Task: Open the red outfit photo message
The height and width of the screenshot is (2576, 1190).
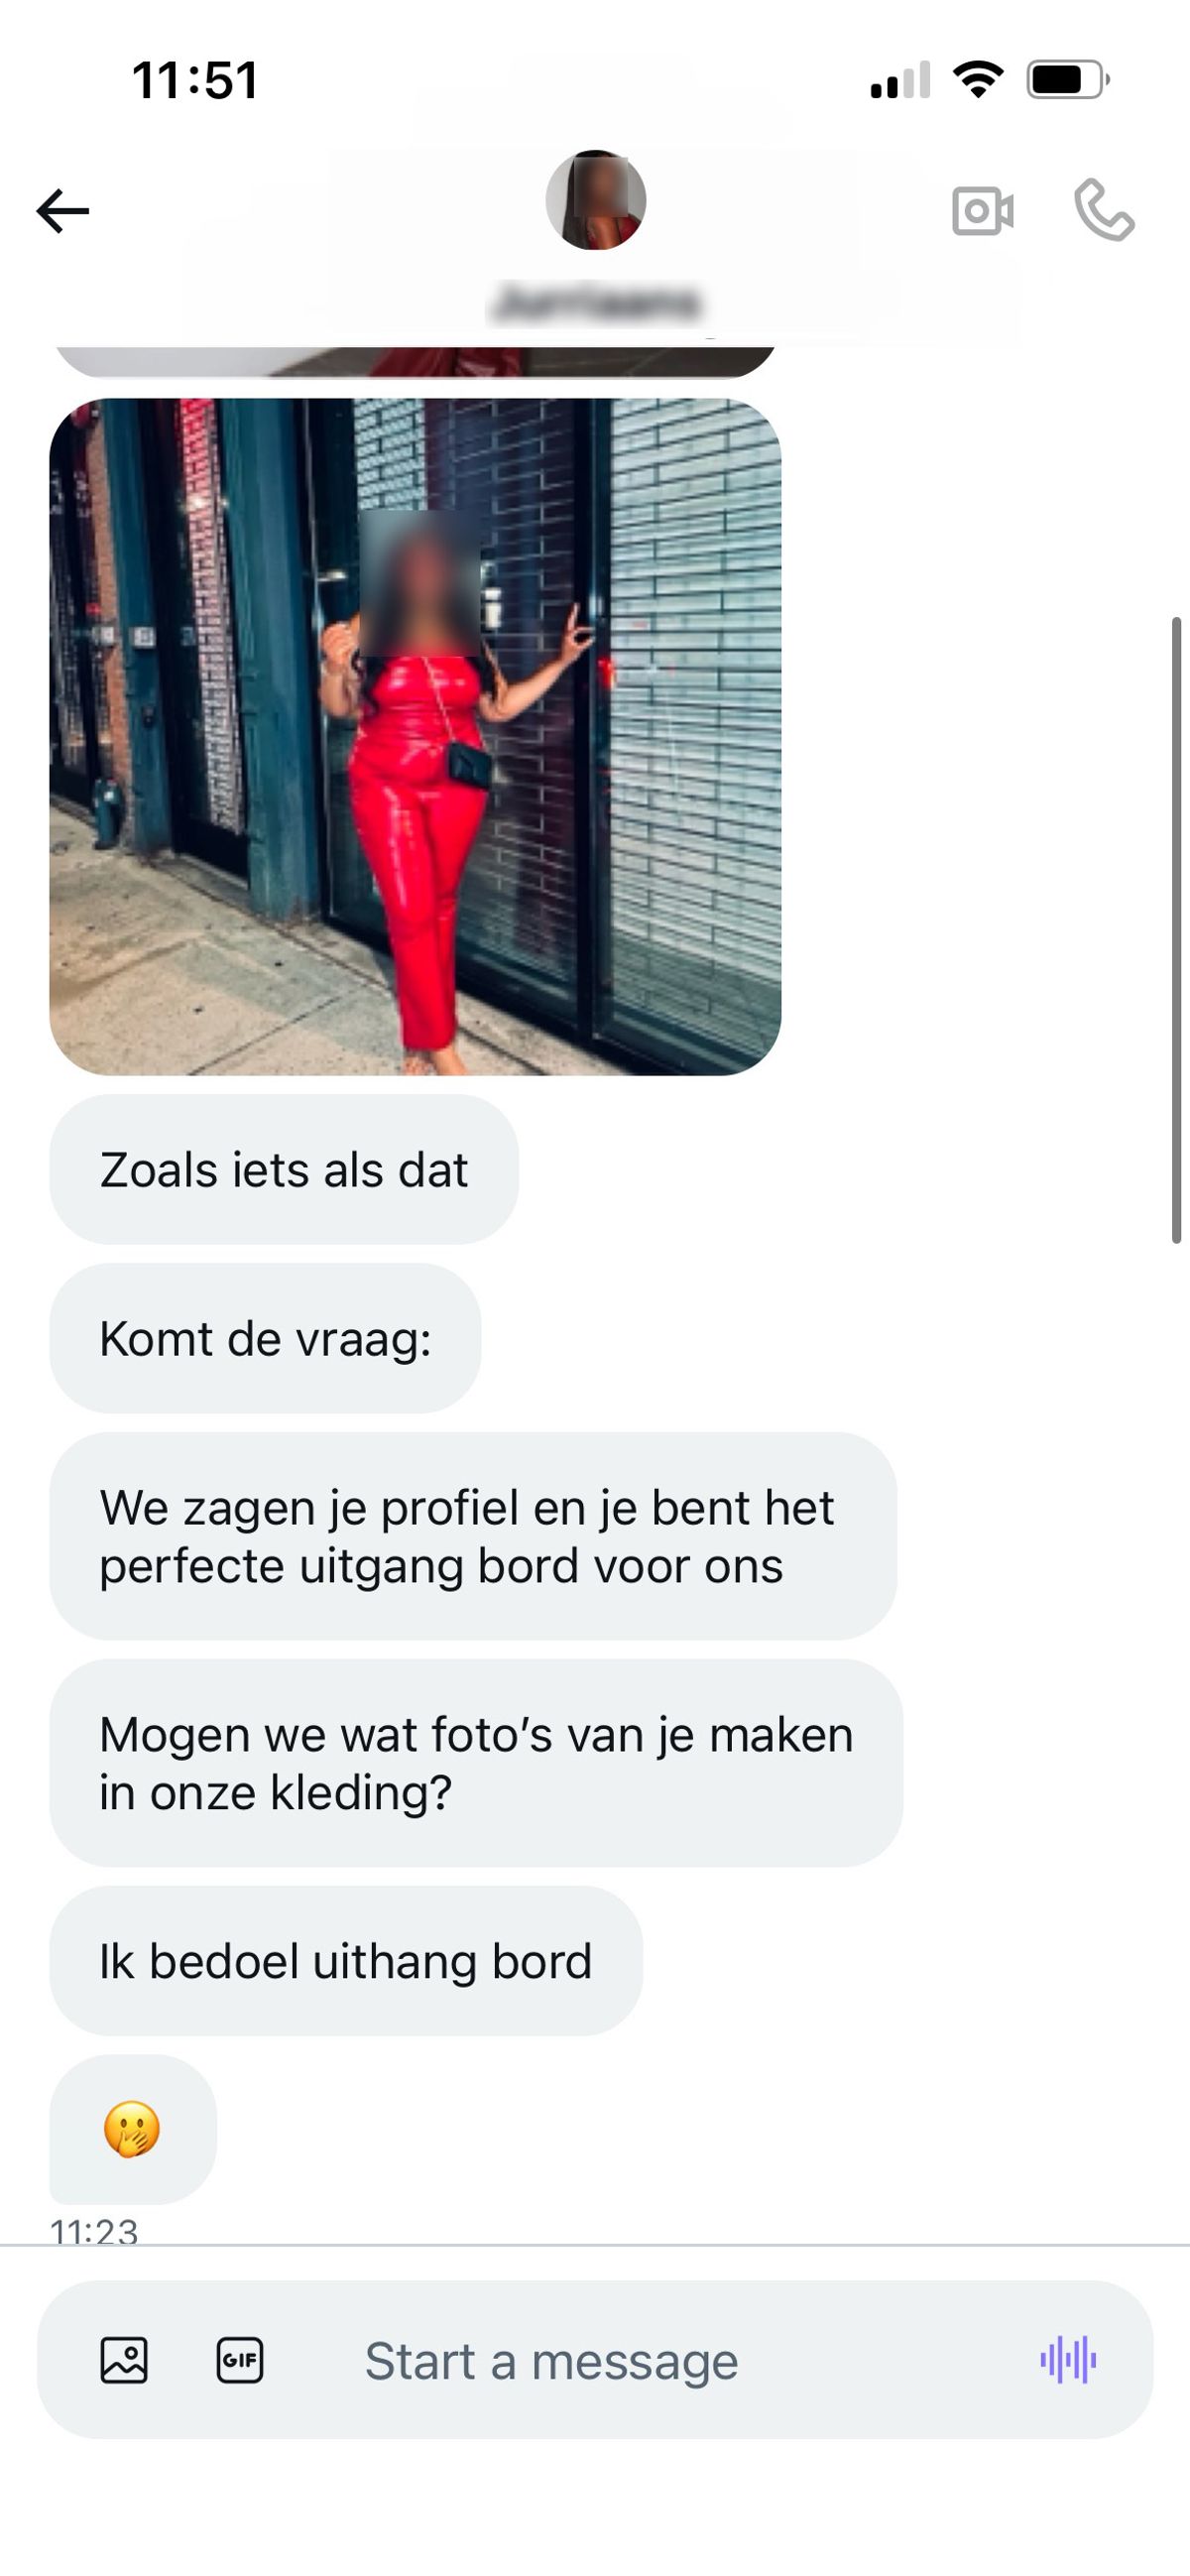Action: click(415, 737)
